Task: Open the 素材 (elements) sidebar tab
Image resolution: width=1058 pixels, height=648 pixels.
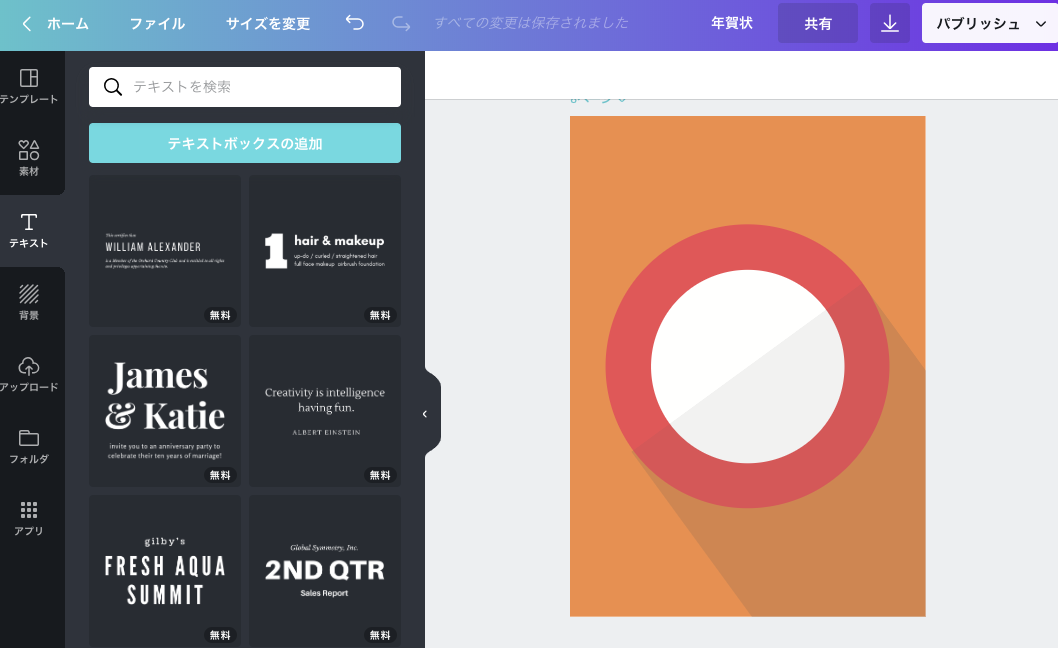Action: point(29,159)
